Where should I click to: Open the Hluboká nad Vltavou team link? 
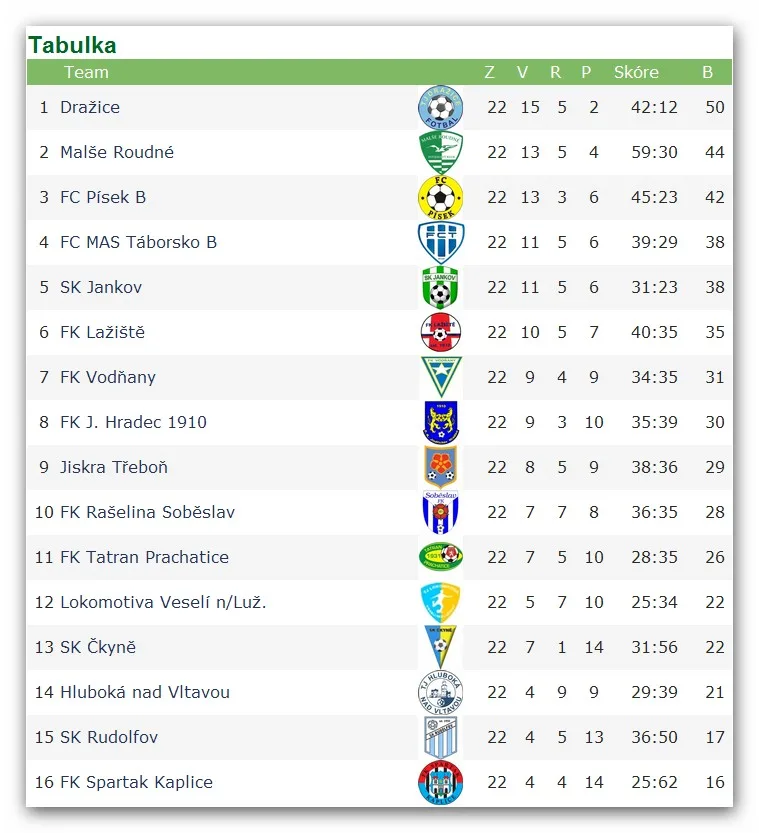pyautogui.click(x=145, y=692)
